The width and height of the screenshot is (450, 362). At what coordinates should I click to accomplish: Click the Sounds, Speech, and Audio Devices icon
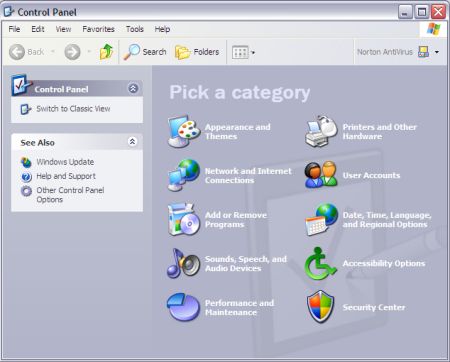click(x=184, y=263)
